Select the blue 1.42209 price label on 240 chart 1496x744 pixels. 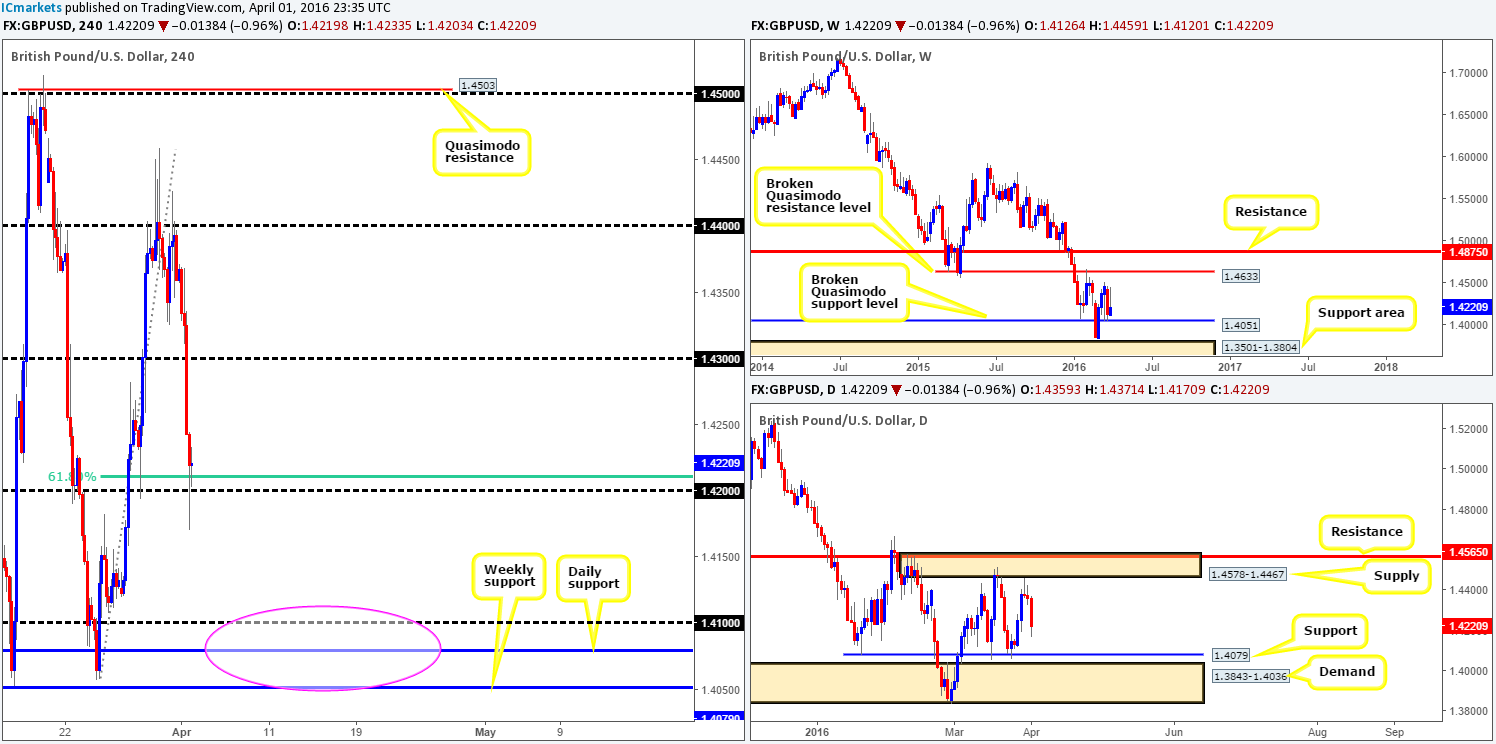(717, 463)
